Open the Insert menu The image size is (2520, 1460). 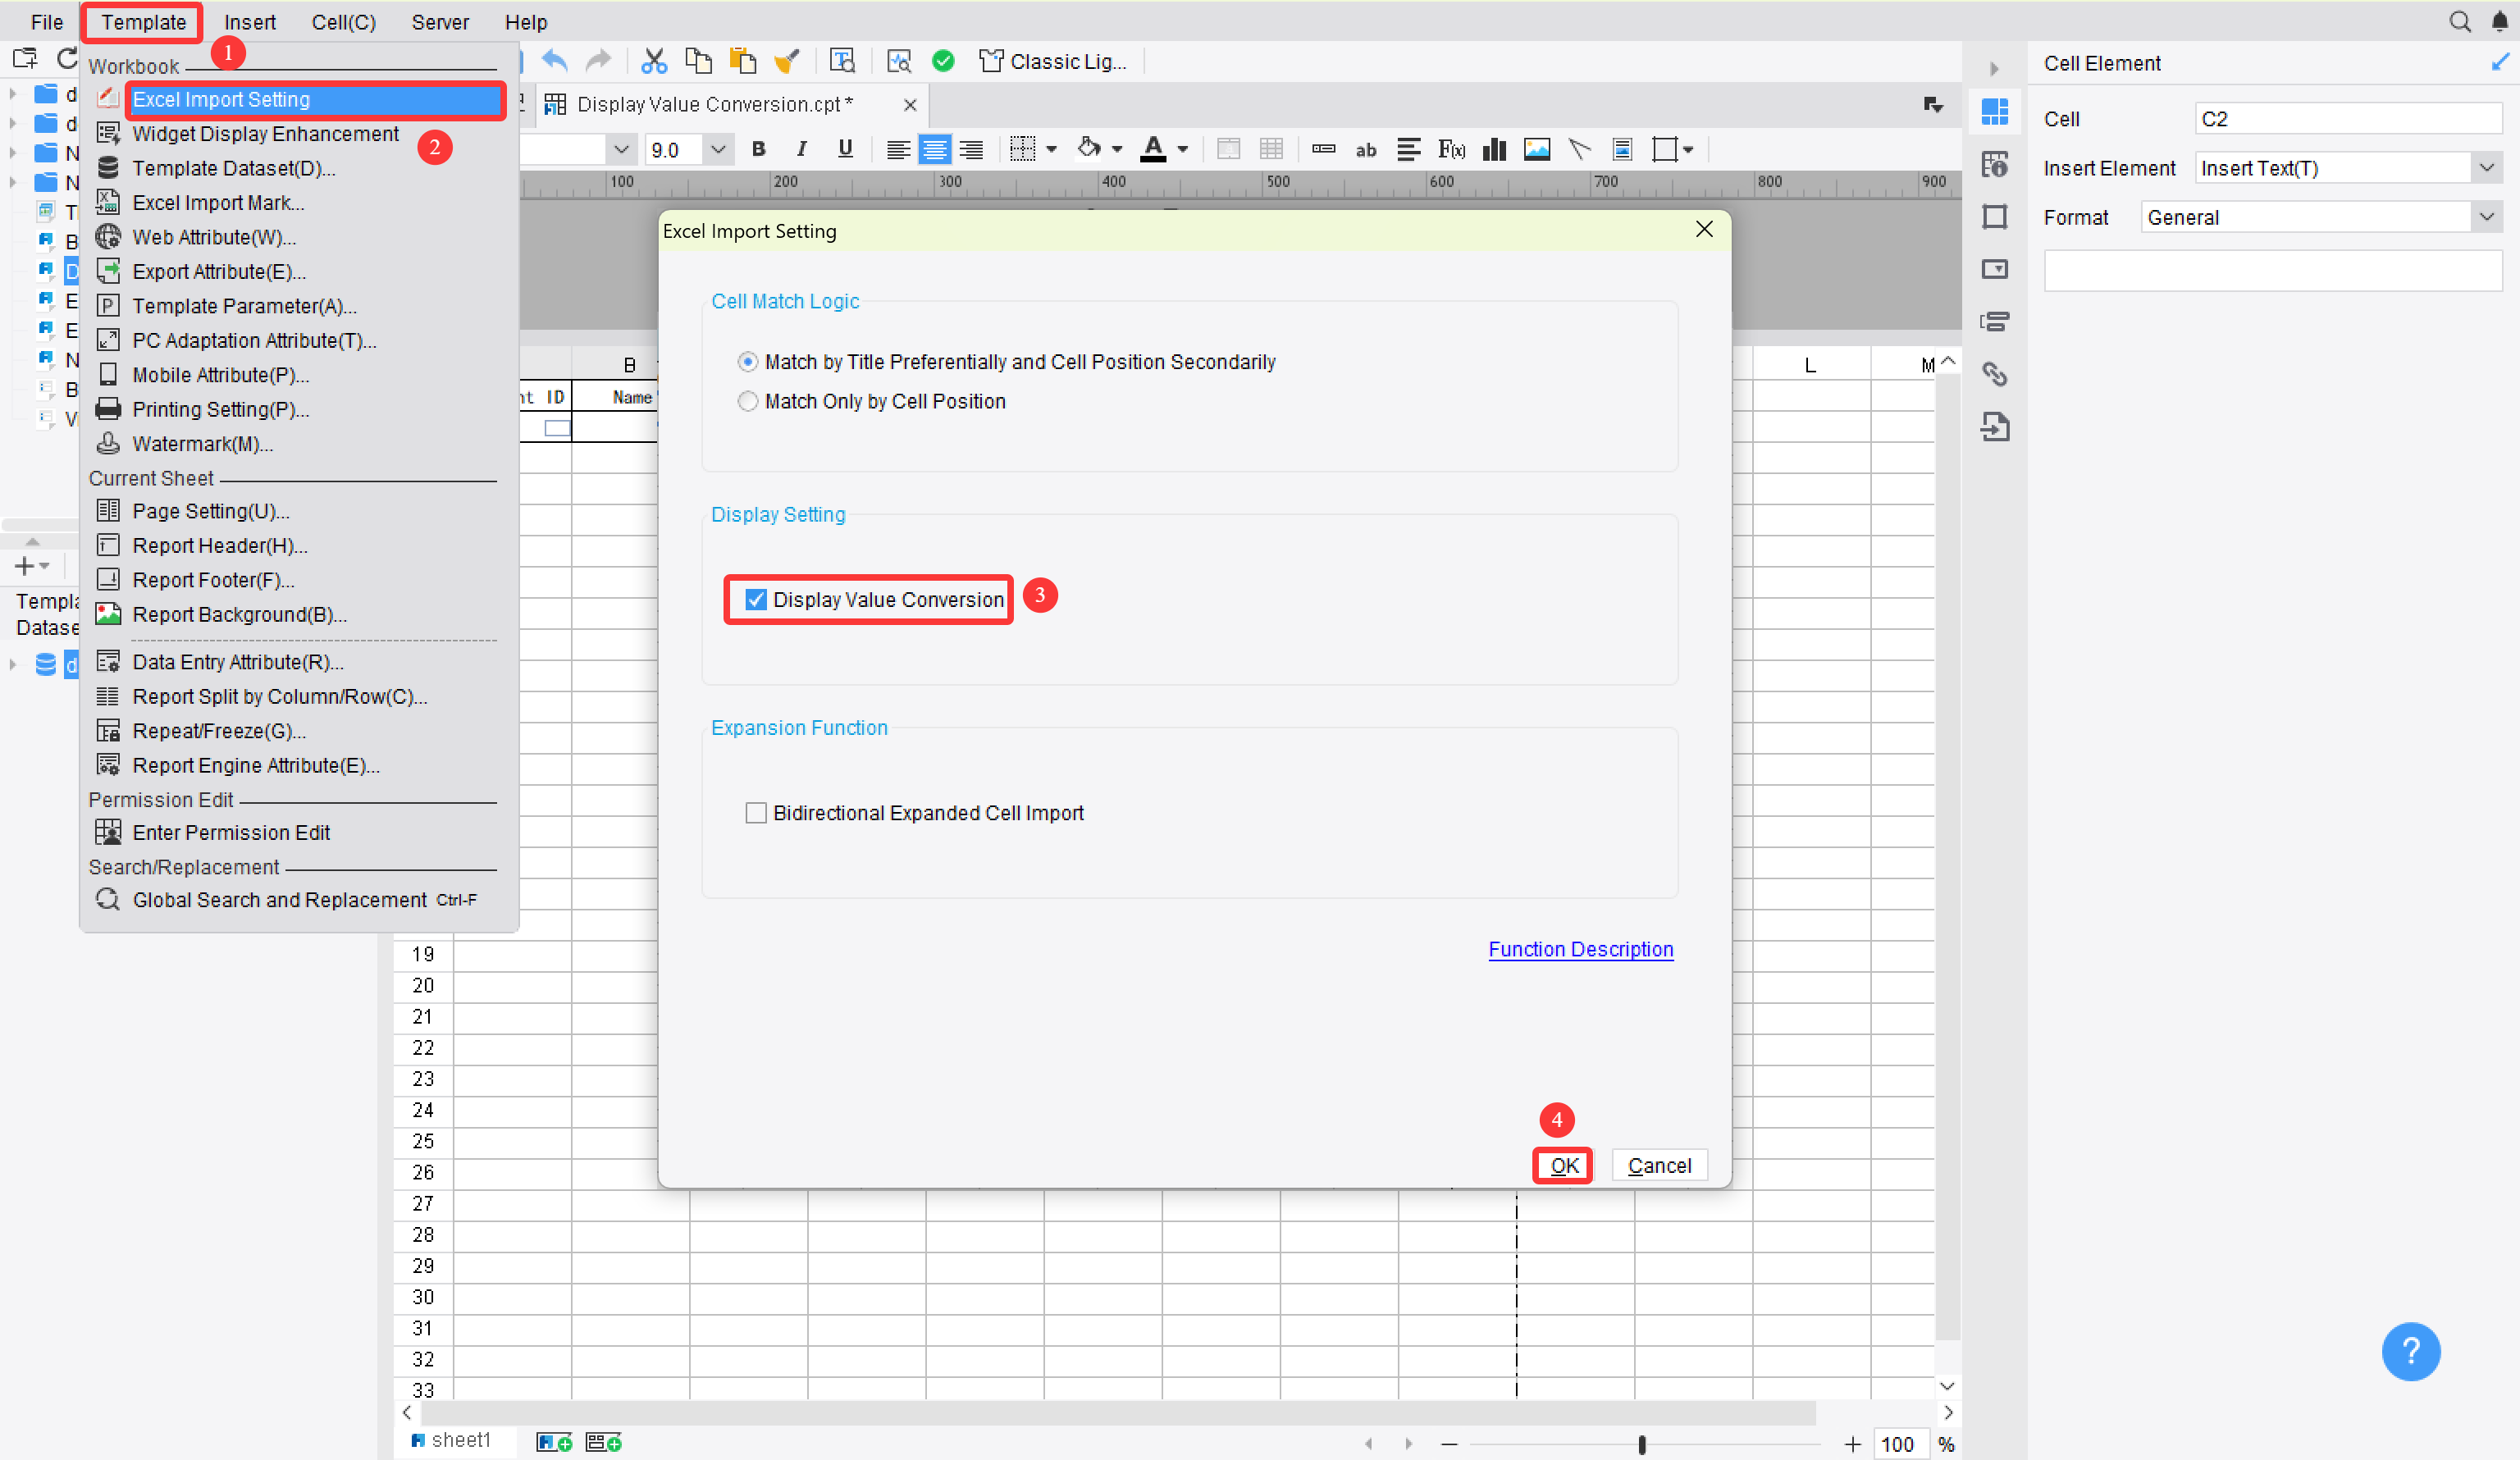[249, 22]
